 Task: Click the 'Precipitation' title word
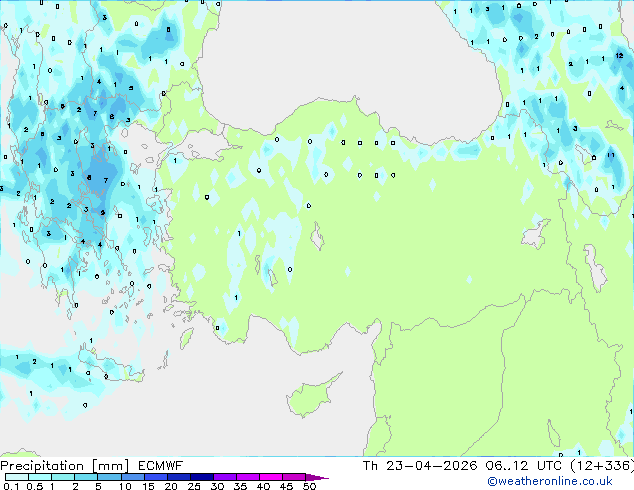pos(42,466)
